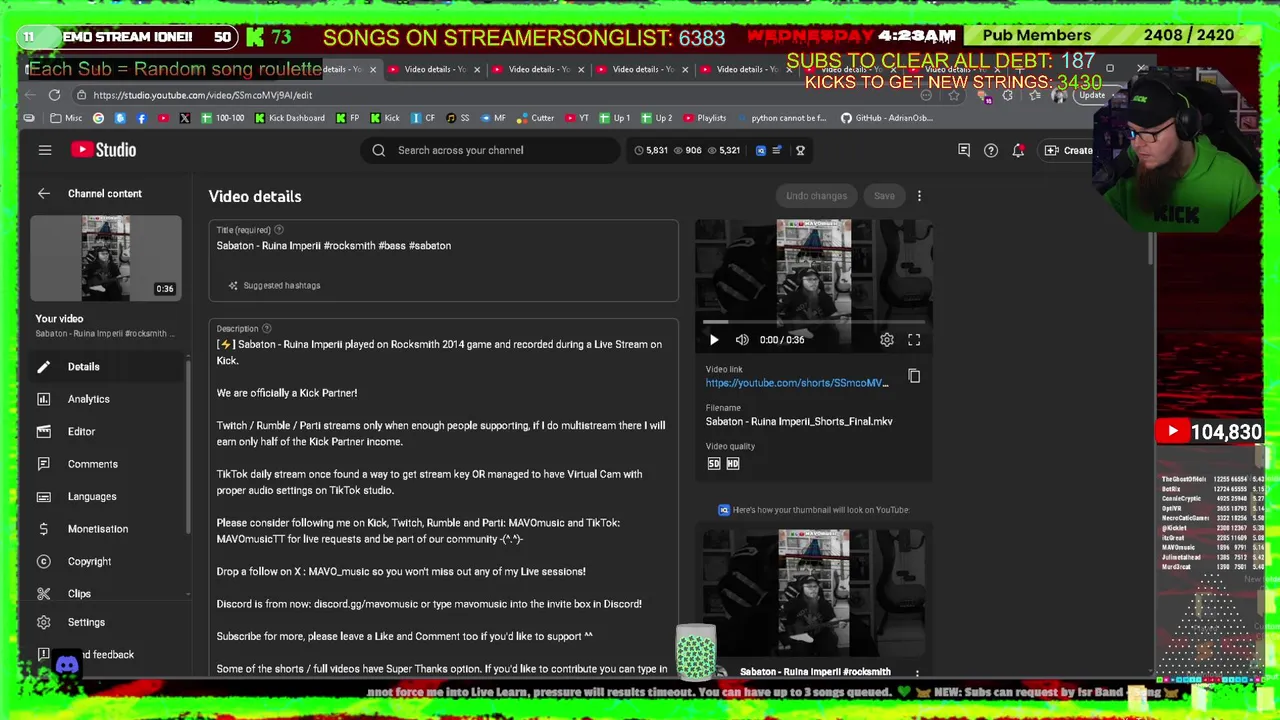Viewport: 1280px width, 720px height.
Task: Click the Undo changes button
Action: pos(816,196)
